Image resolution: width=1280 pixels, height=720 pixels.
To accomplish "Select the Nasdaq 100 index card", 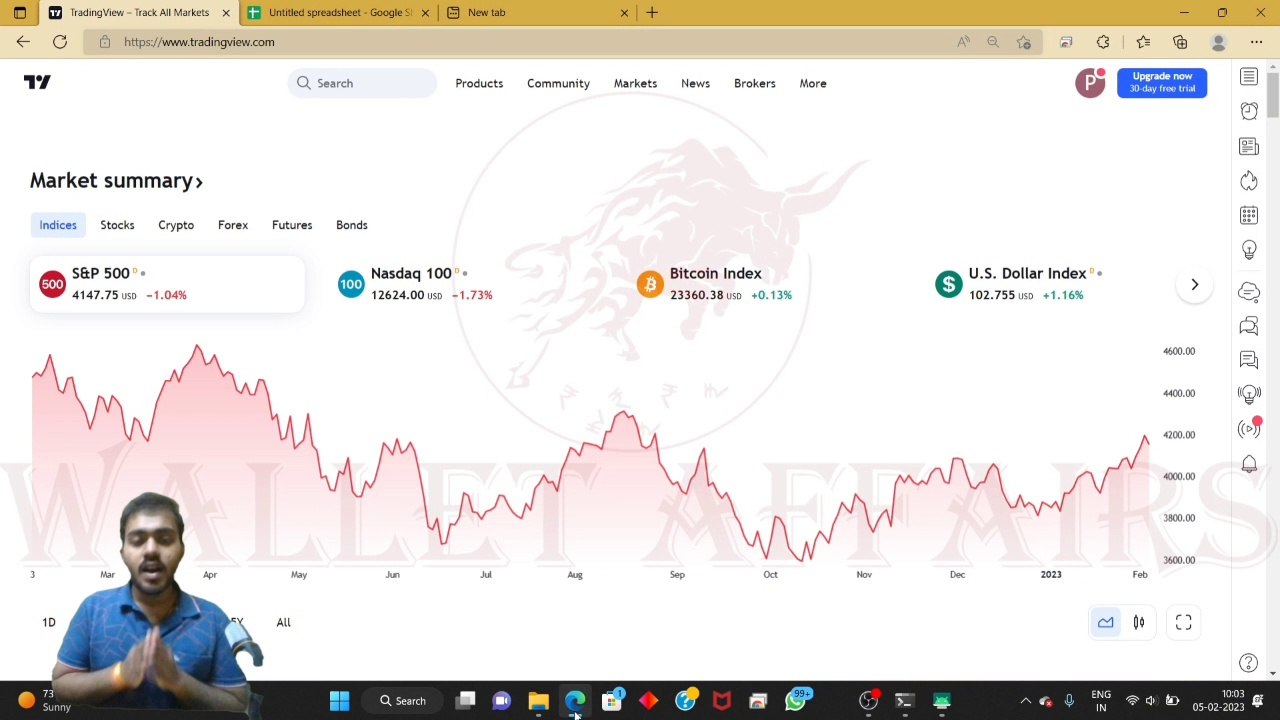I will point(466,284).
